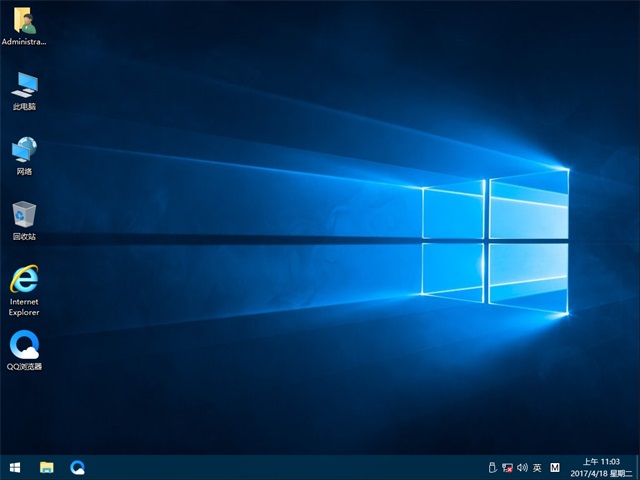
Task: Select the QQ浏览器 desktop shortcut
Action: tap(25, 345)
